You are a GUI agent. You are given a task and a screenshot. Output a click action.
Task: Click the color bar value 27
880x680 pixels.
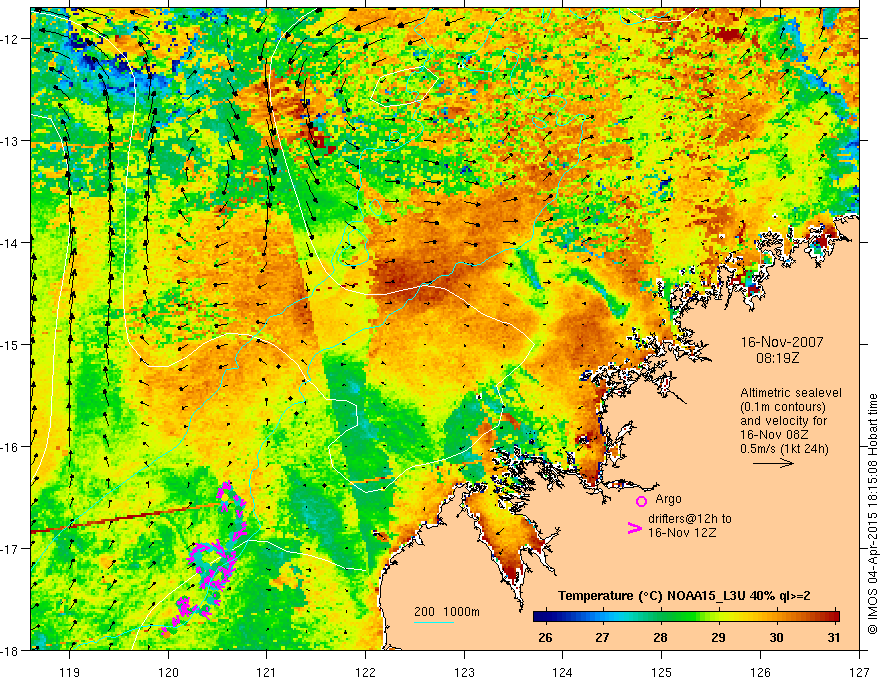(x=602, y=637)
